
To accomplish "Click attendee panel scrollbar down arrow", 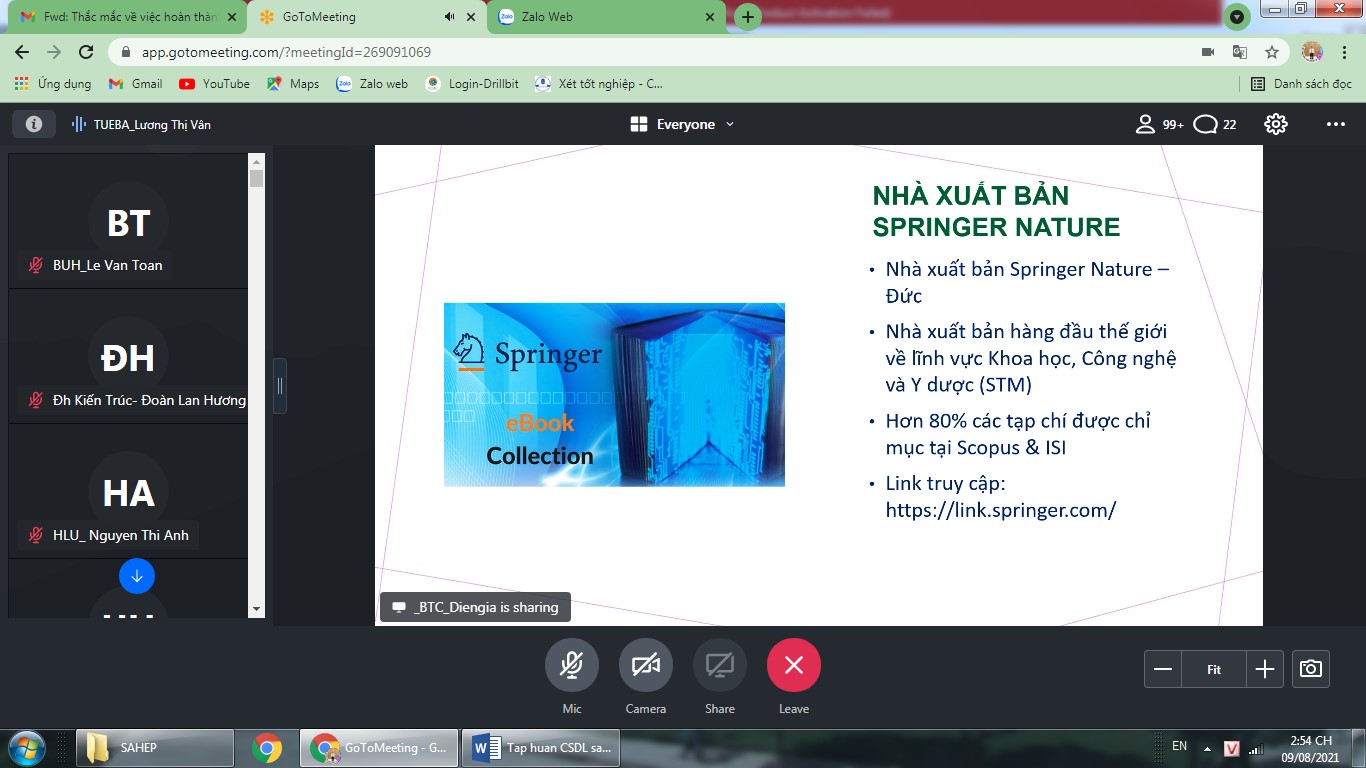I will (257, 609).
